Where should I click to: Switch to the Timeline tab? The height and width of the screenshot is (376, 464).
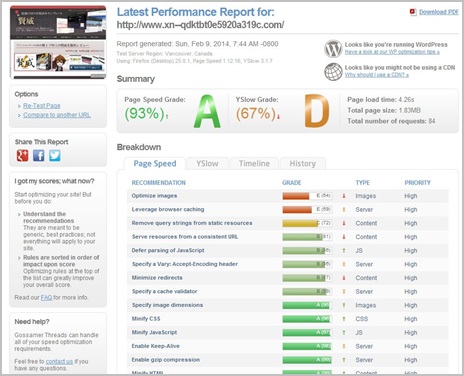click(x=254, y=164)
